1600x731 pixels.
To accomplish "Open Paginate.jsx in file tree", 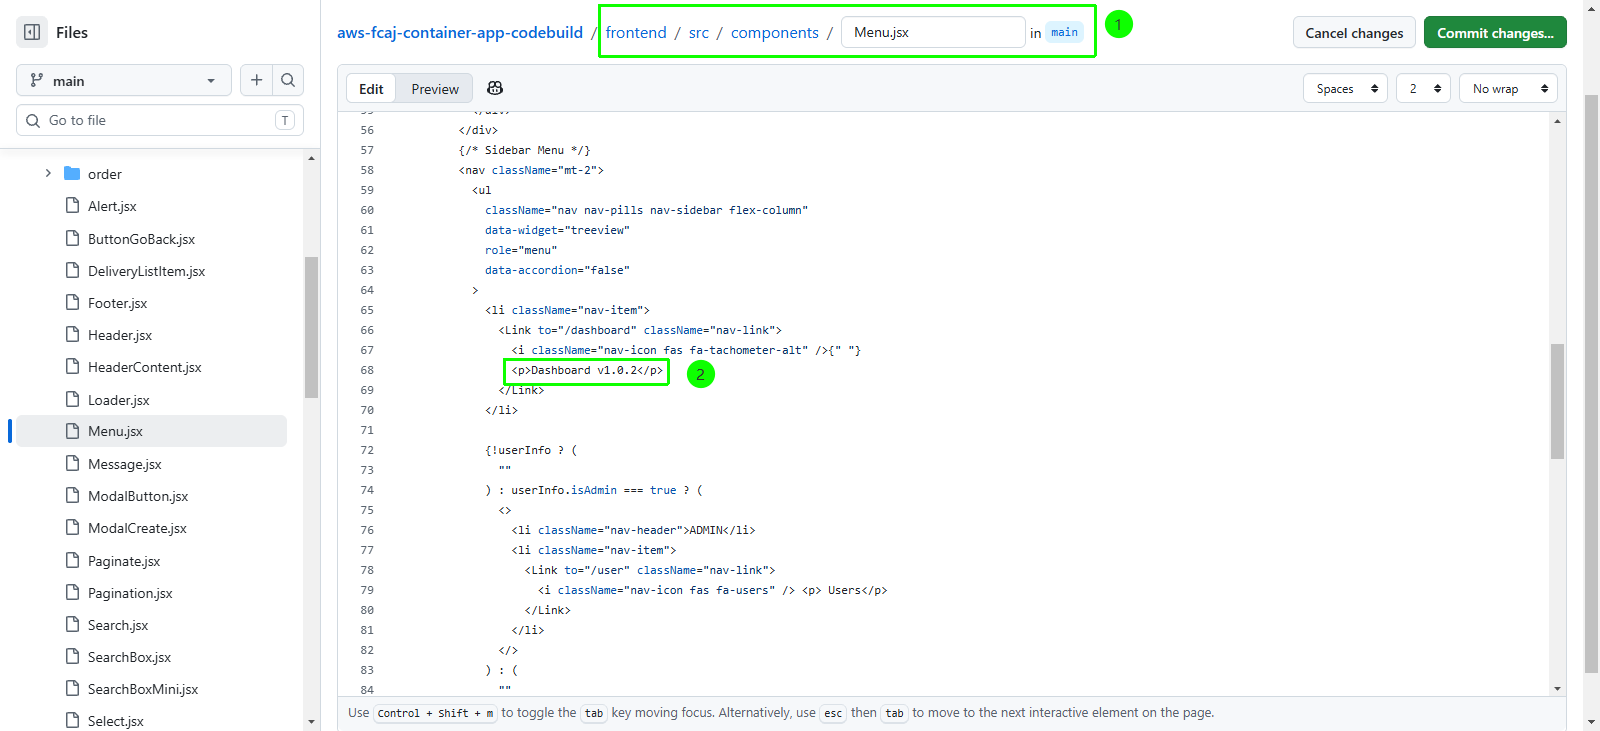I will pos(124,561).
